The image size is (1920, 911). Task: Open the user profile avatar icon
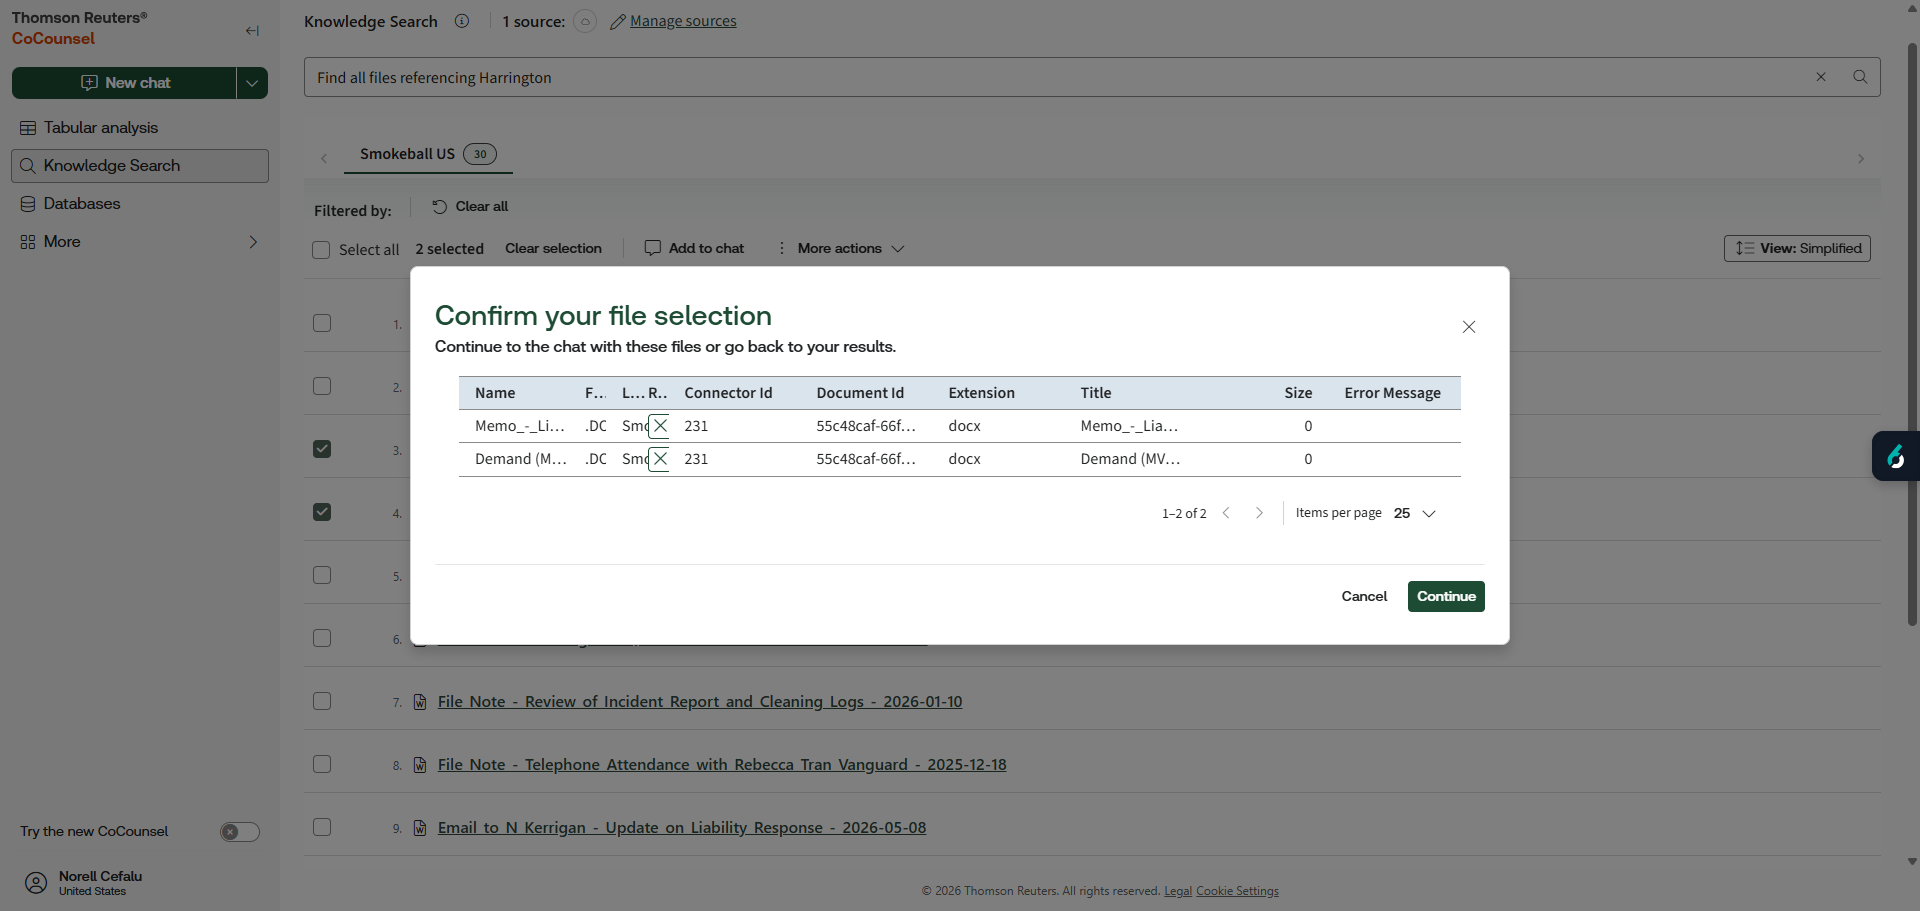(x=36, y=883)
